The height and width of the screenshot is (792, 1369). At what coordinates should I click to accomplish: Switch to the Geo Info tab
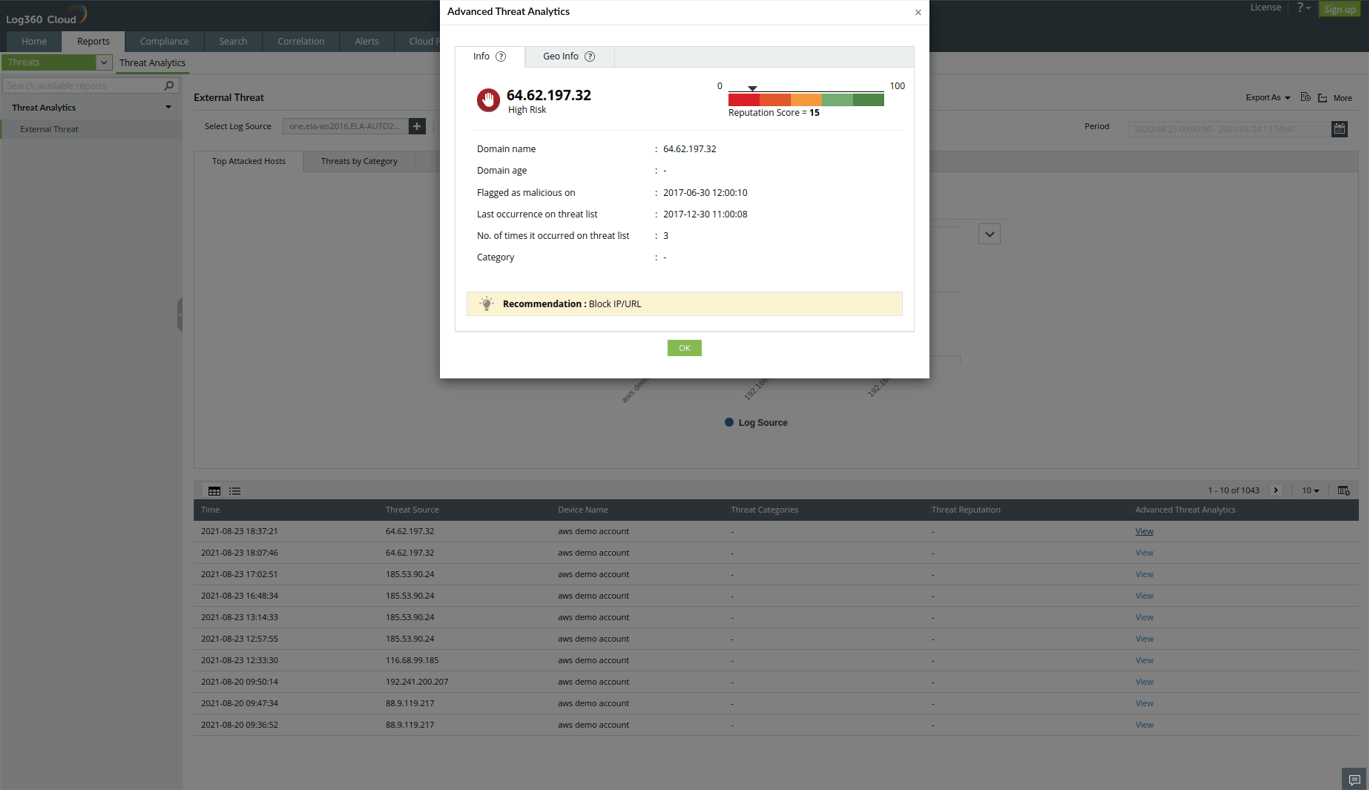point(569,57)
